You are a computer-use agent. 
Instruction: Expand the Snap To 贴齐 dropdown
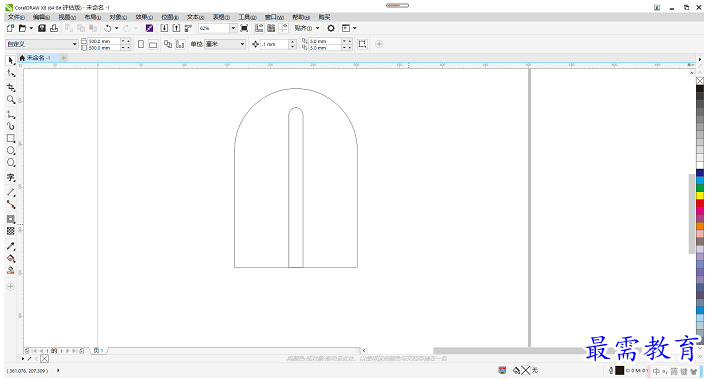pyautogui.click(x=317, y=28)
